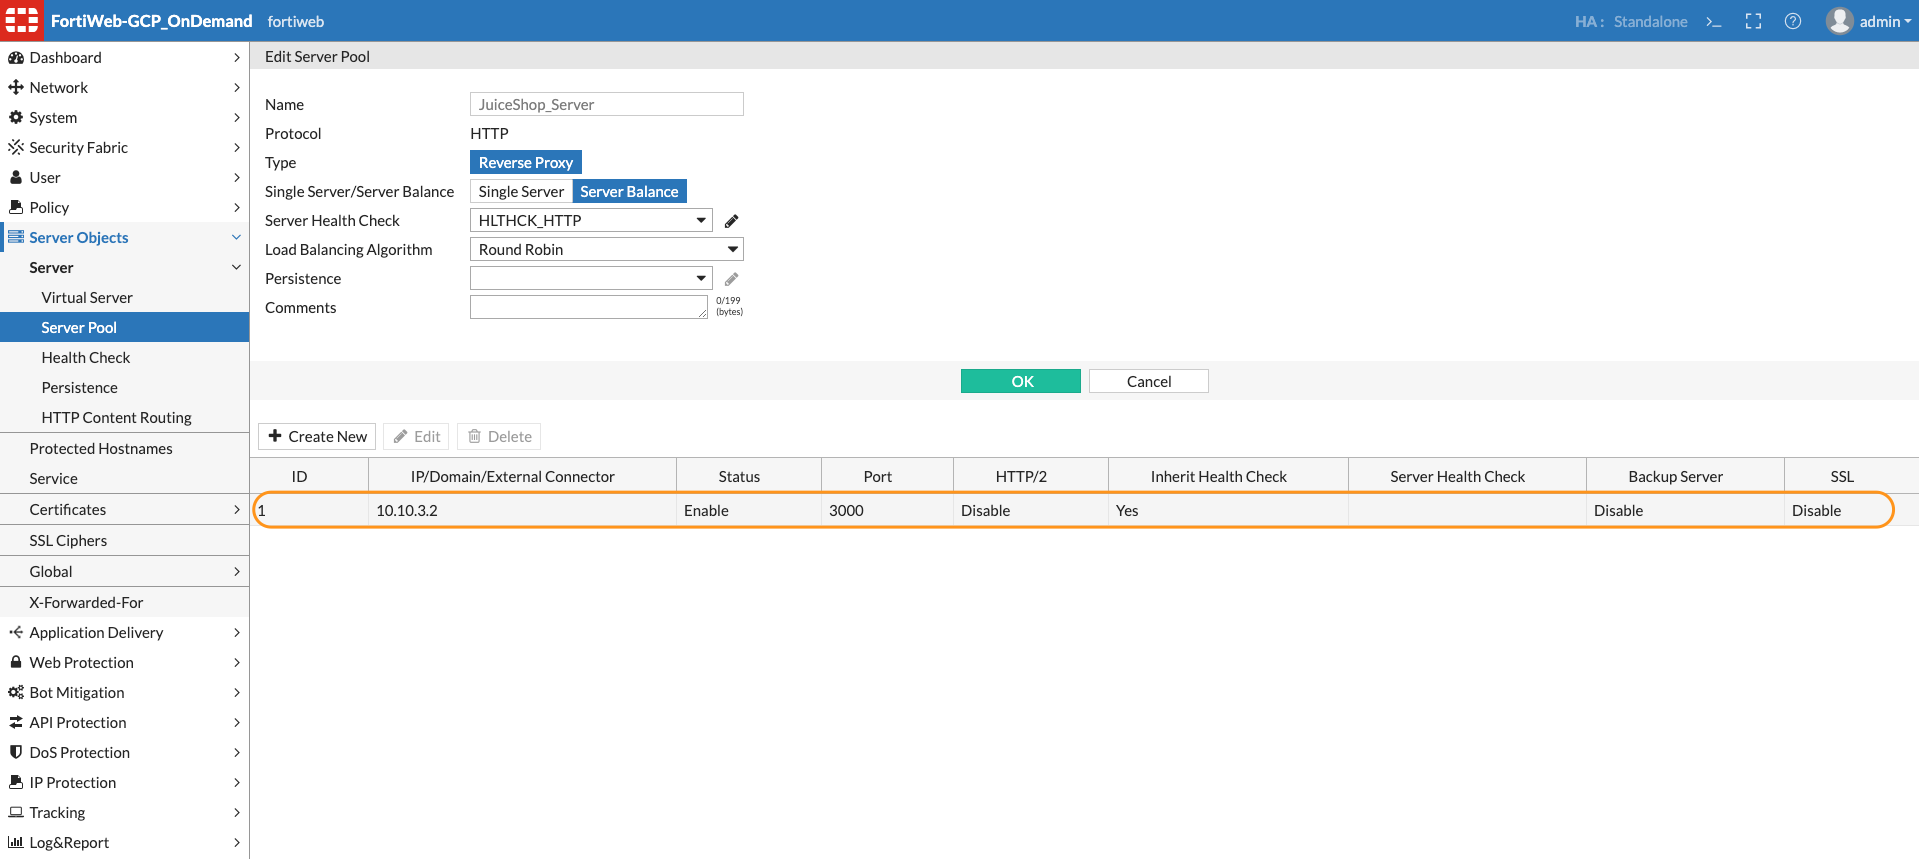Click the Comments text box
Image resolution: width=1919 pixels, height=859 pixels.
pyautogui.click(x=589, y=307)
